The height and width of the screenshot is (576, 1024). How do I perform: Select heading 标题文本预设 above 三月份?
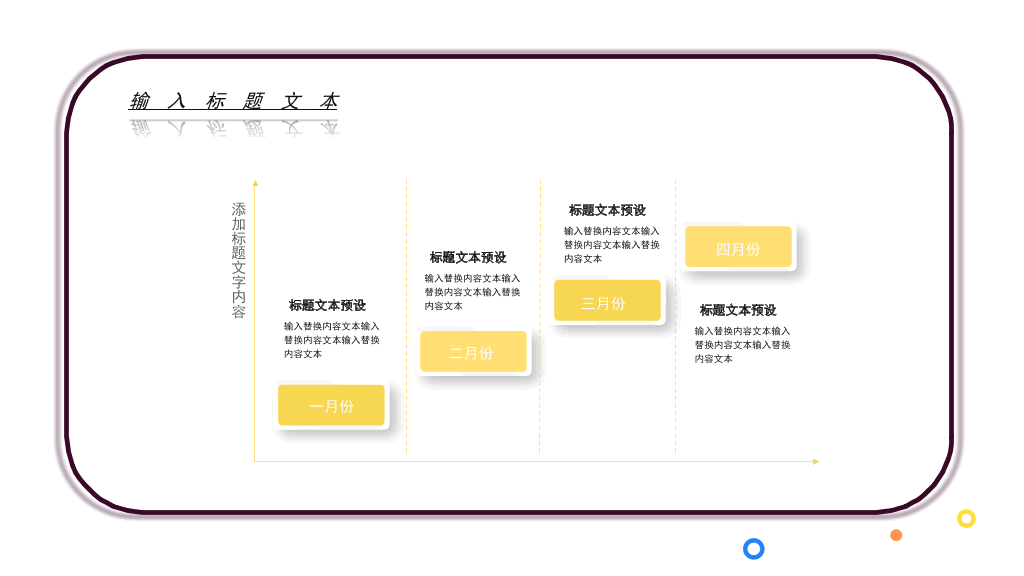tap(607, 210)
